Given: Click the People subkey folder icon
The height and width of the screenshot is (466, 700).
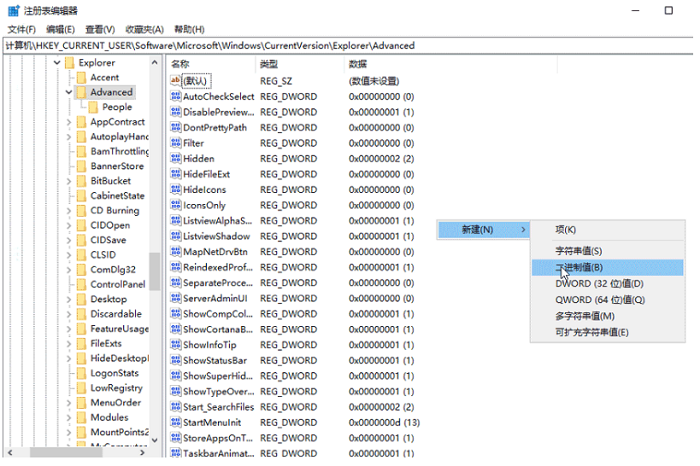Looking at the screenshot, I should [92, 107].
